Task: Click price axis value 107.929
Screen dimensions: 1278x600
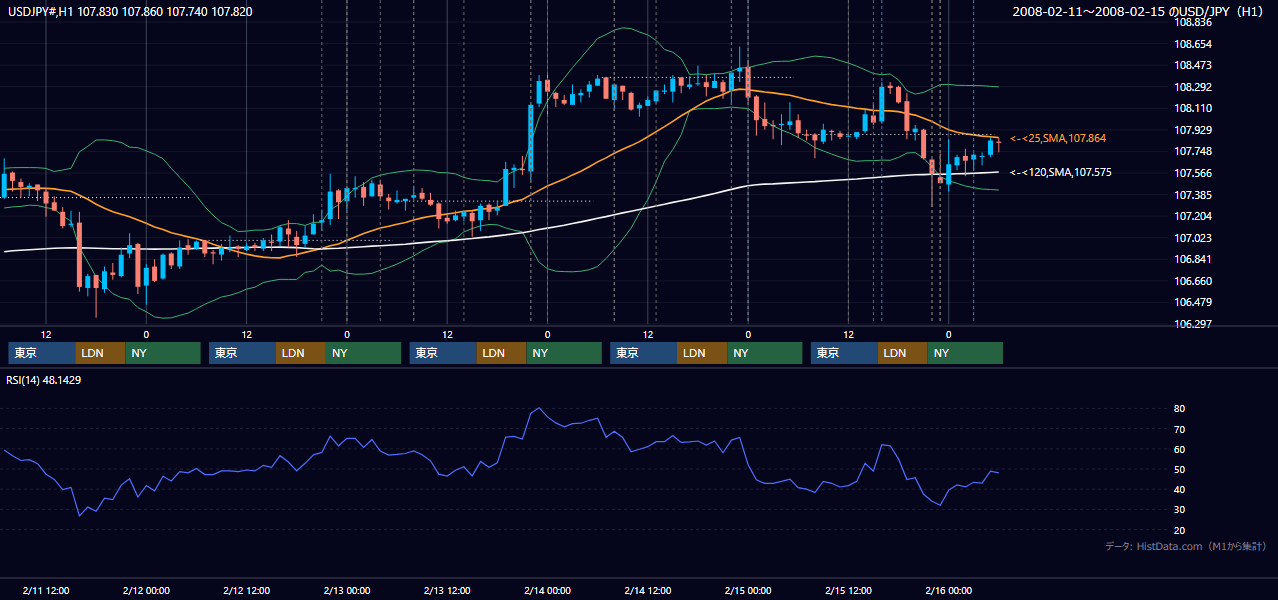Action: pyautogui.click(x=1194, y=130)
